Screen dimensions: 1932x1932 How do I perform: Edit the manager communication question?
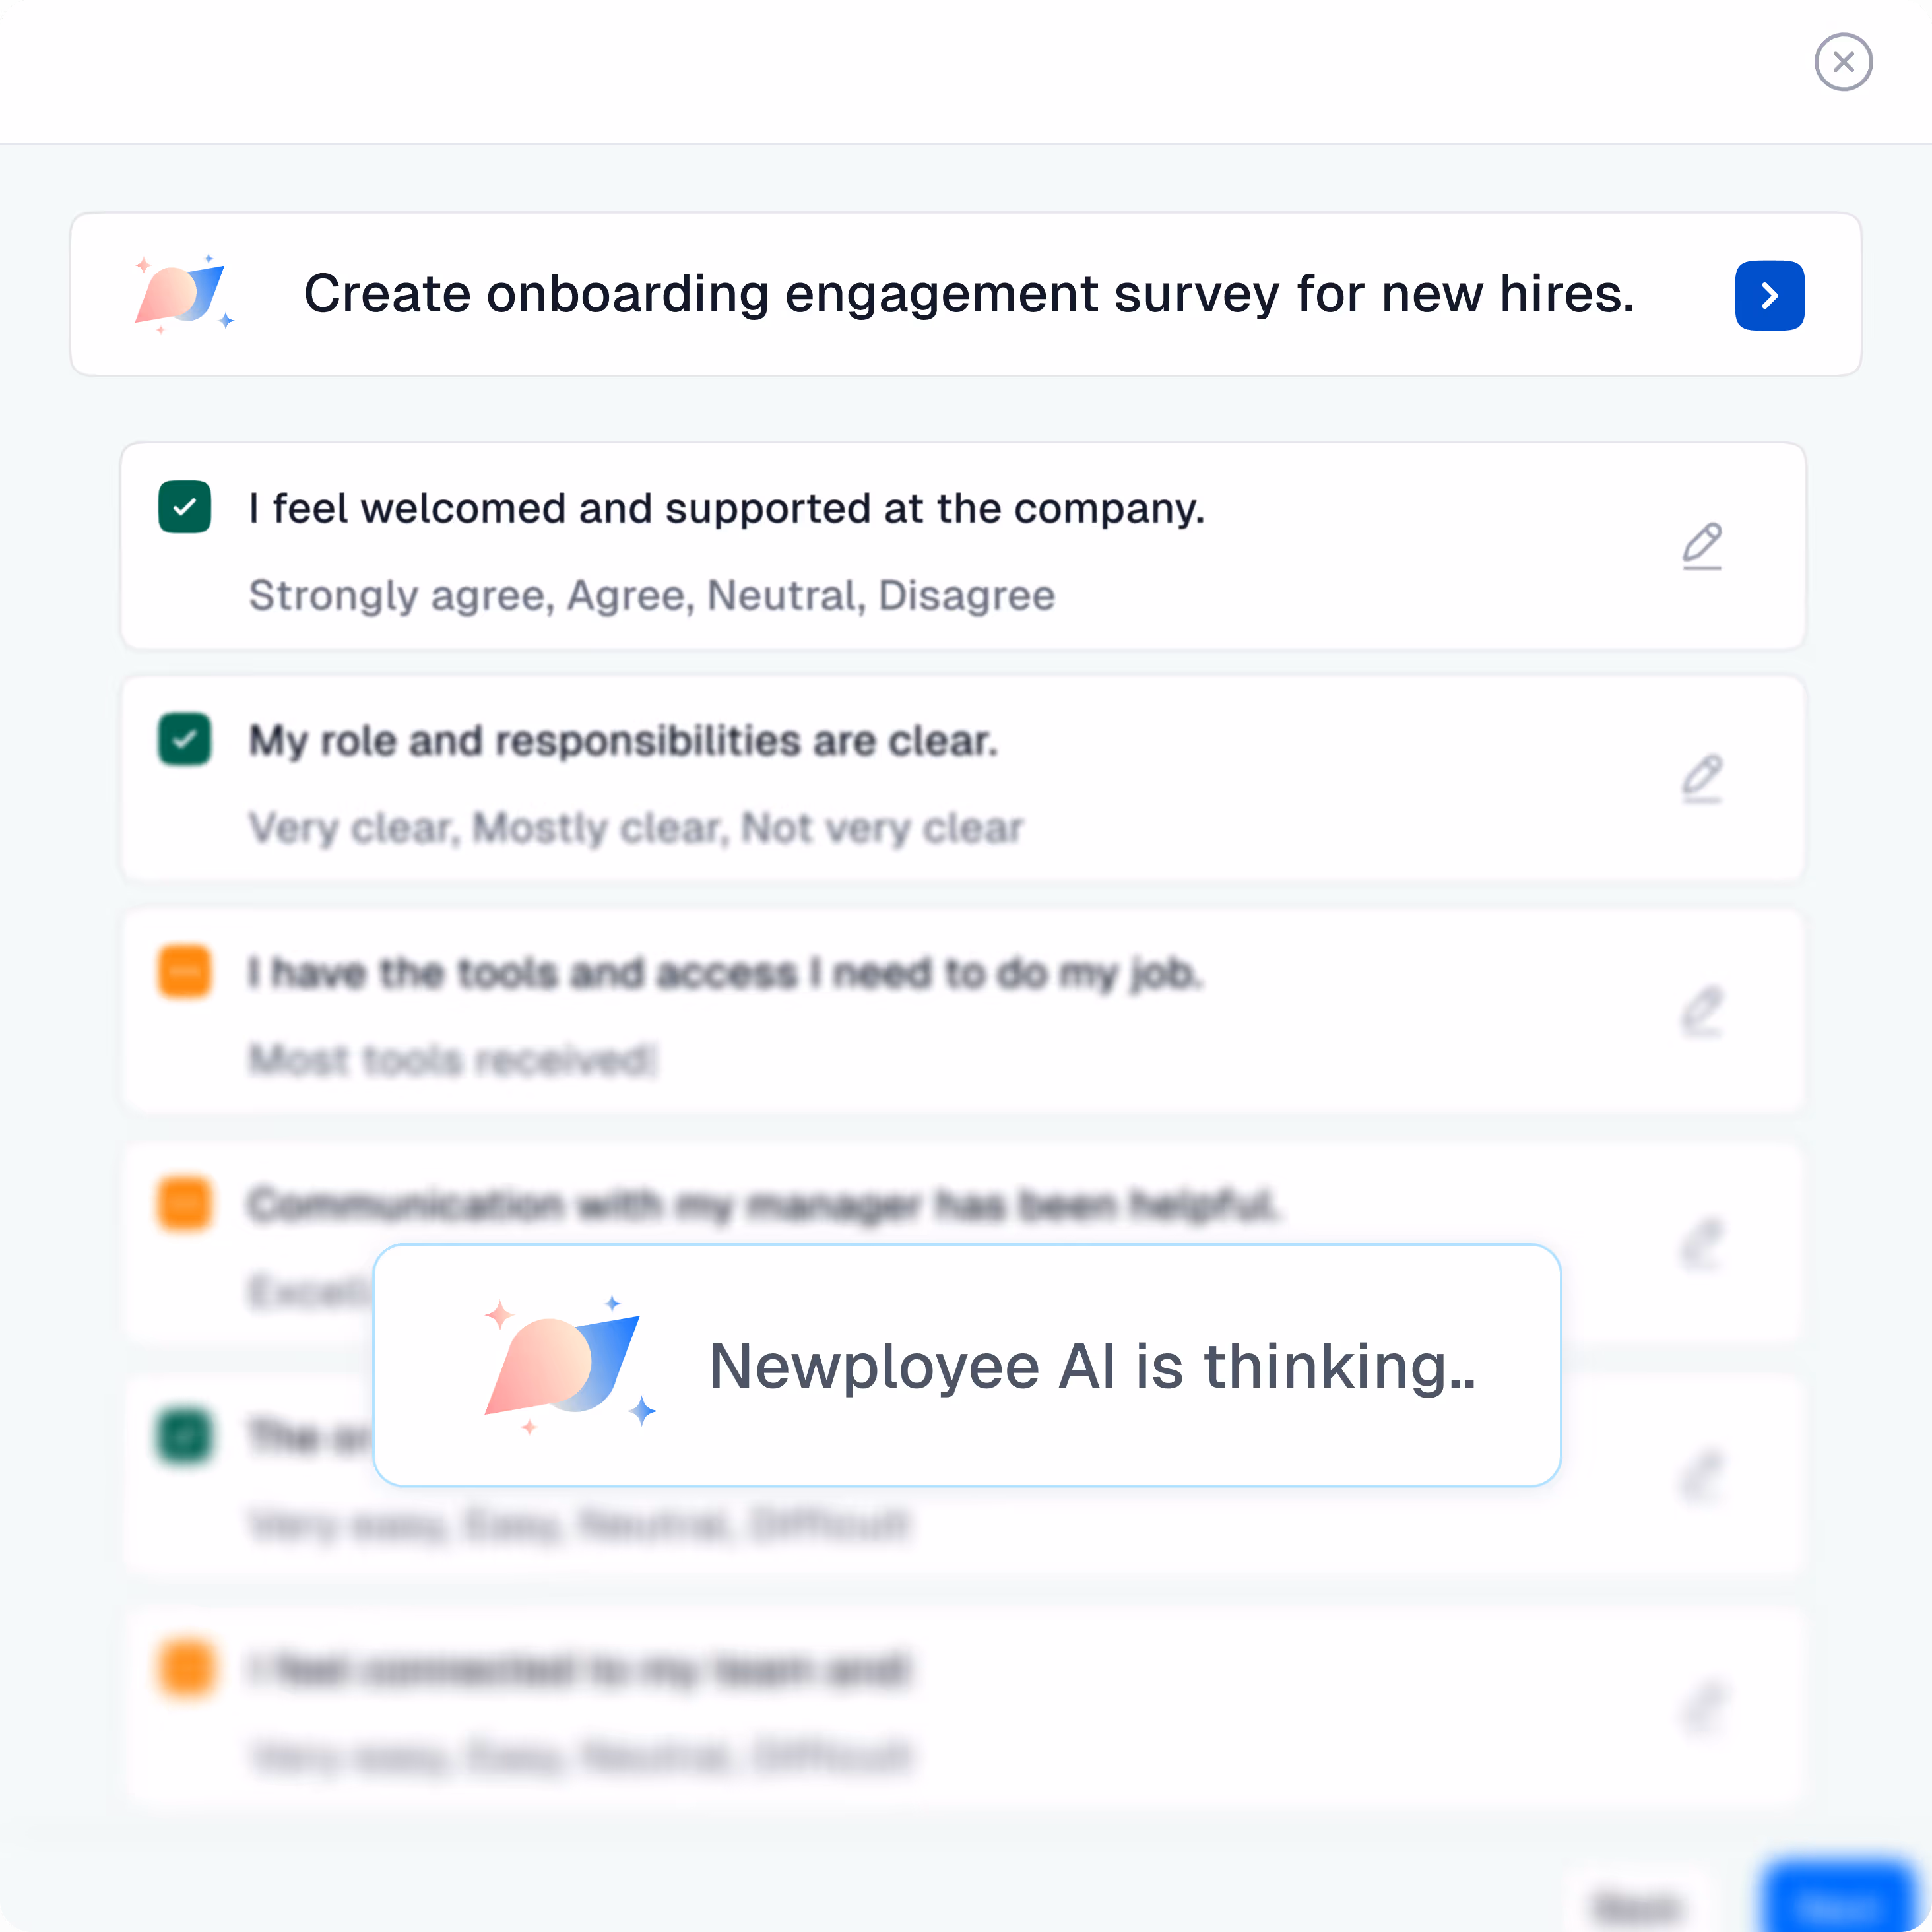[x=1702, y=1243]
